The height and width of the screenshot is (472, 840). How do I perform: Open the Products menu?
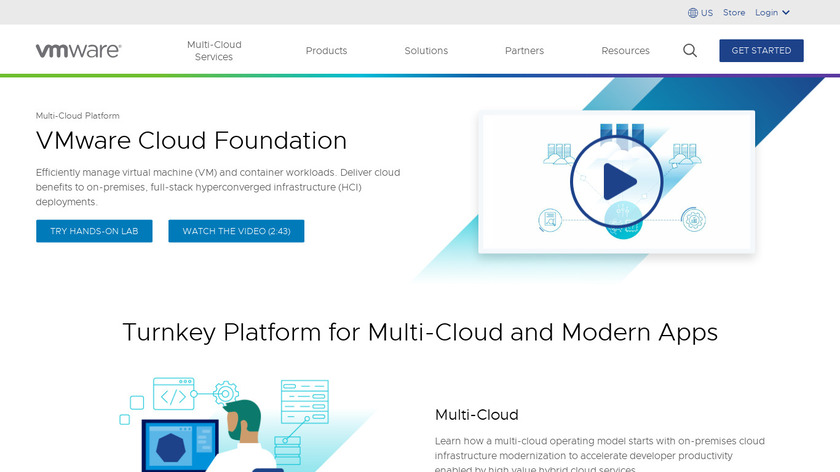pos(326,50)
